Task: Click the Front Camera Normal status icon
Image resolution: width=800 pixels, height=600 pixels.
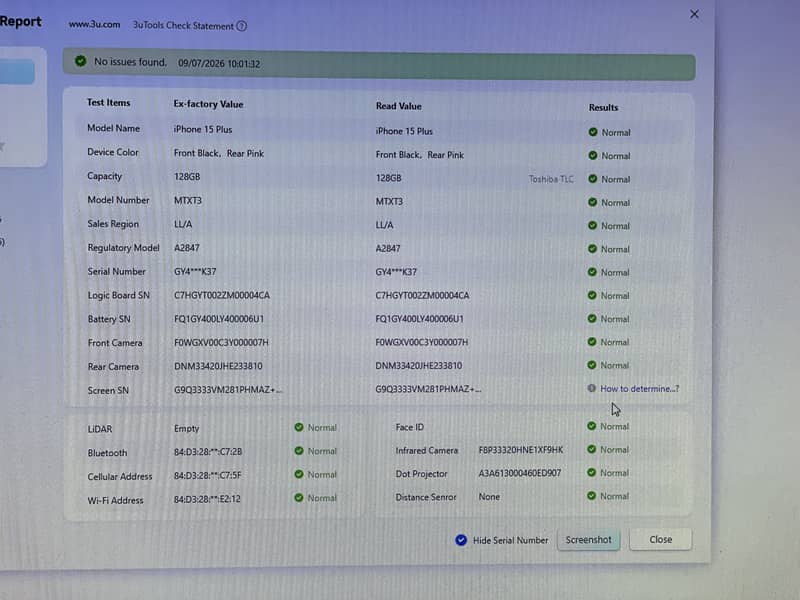Action: click(592, 342)
